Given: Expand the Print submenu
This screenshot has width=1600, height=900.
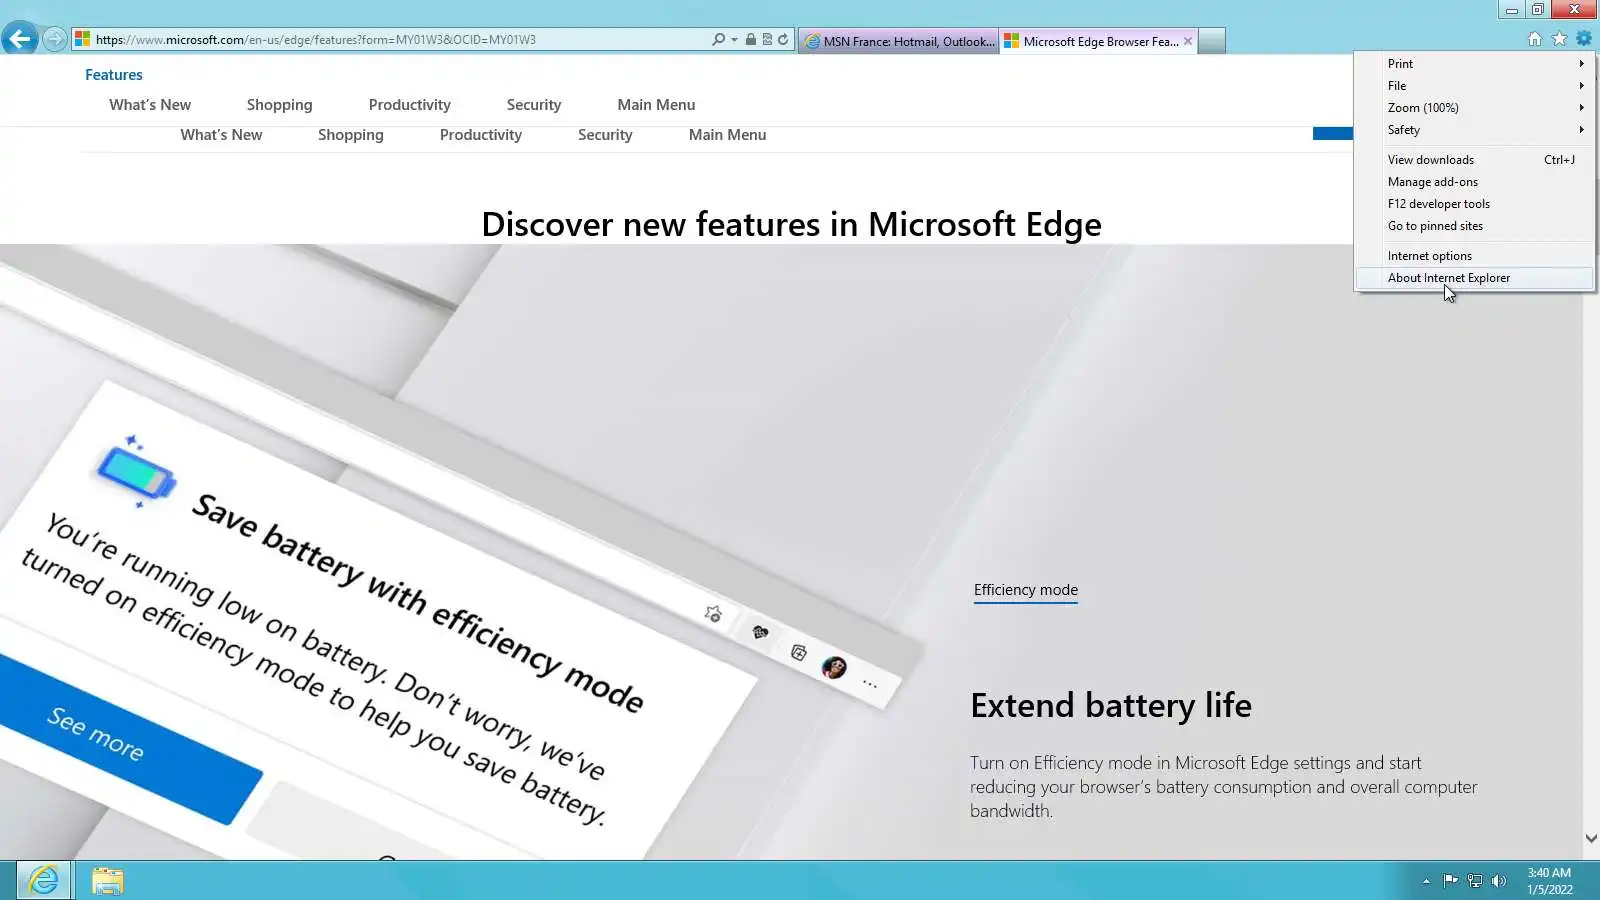Looking at the screenshot, I should coord(1474,64).
